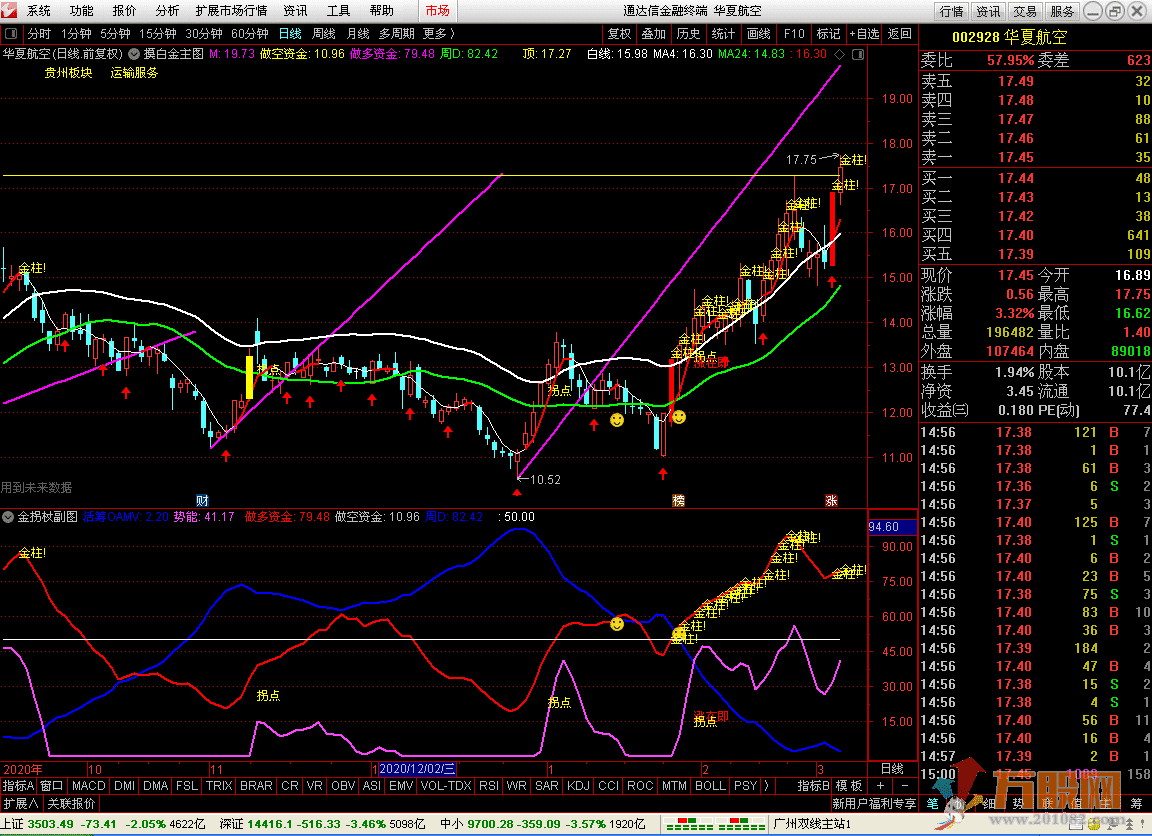Click the 2020/12/02 date marker on the timeline
Screen dimensions: 1152x836
pyautogui.click(x=417, y=769)
